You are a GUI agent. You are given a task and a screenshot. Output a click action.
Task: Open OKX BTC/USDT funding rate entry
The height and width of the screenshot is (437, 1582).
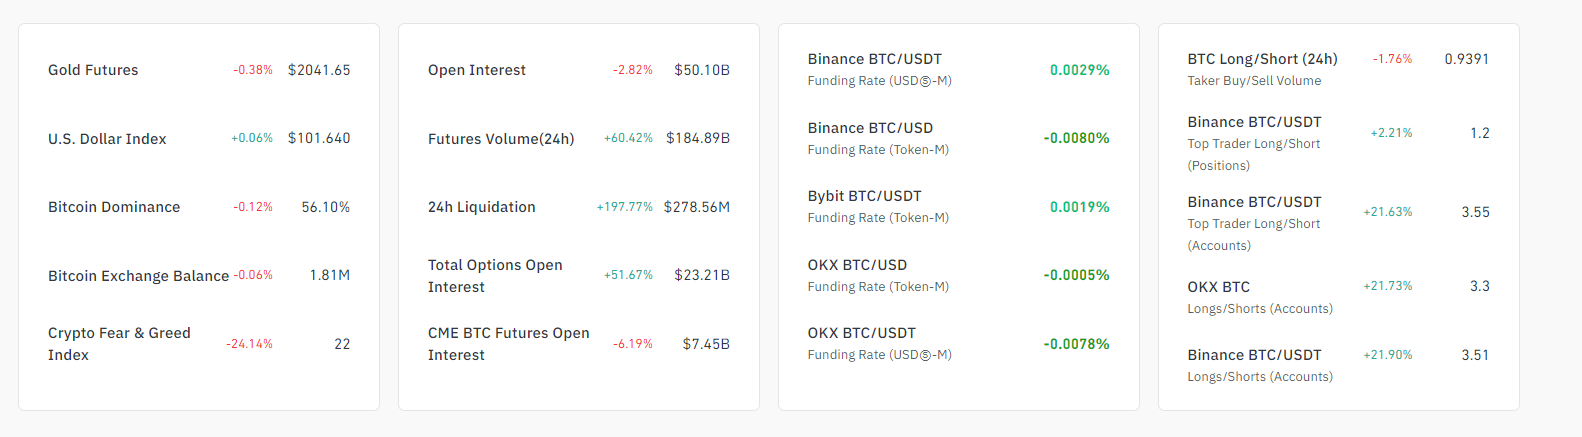coord(861,333)
